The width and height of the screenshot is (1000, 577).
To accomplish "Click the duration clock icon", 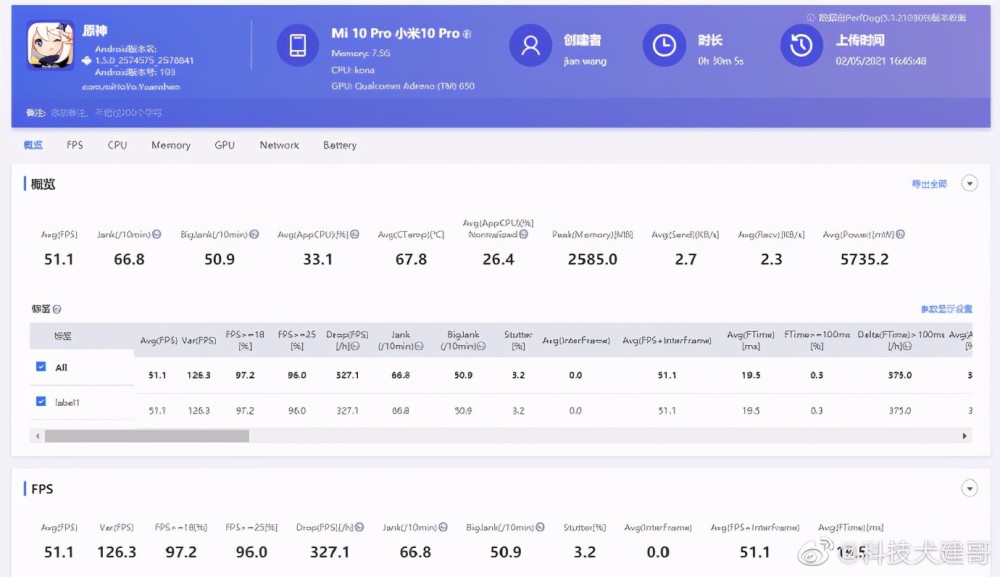I will coord(664,45).
